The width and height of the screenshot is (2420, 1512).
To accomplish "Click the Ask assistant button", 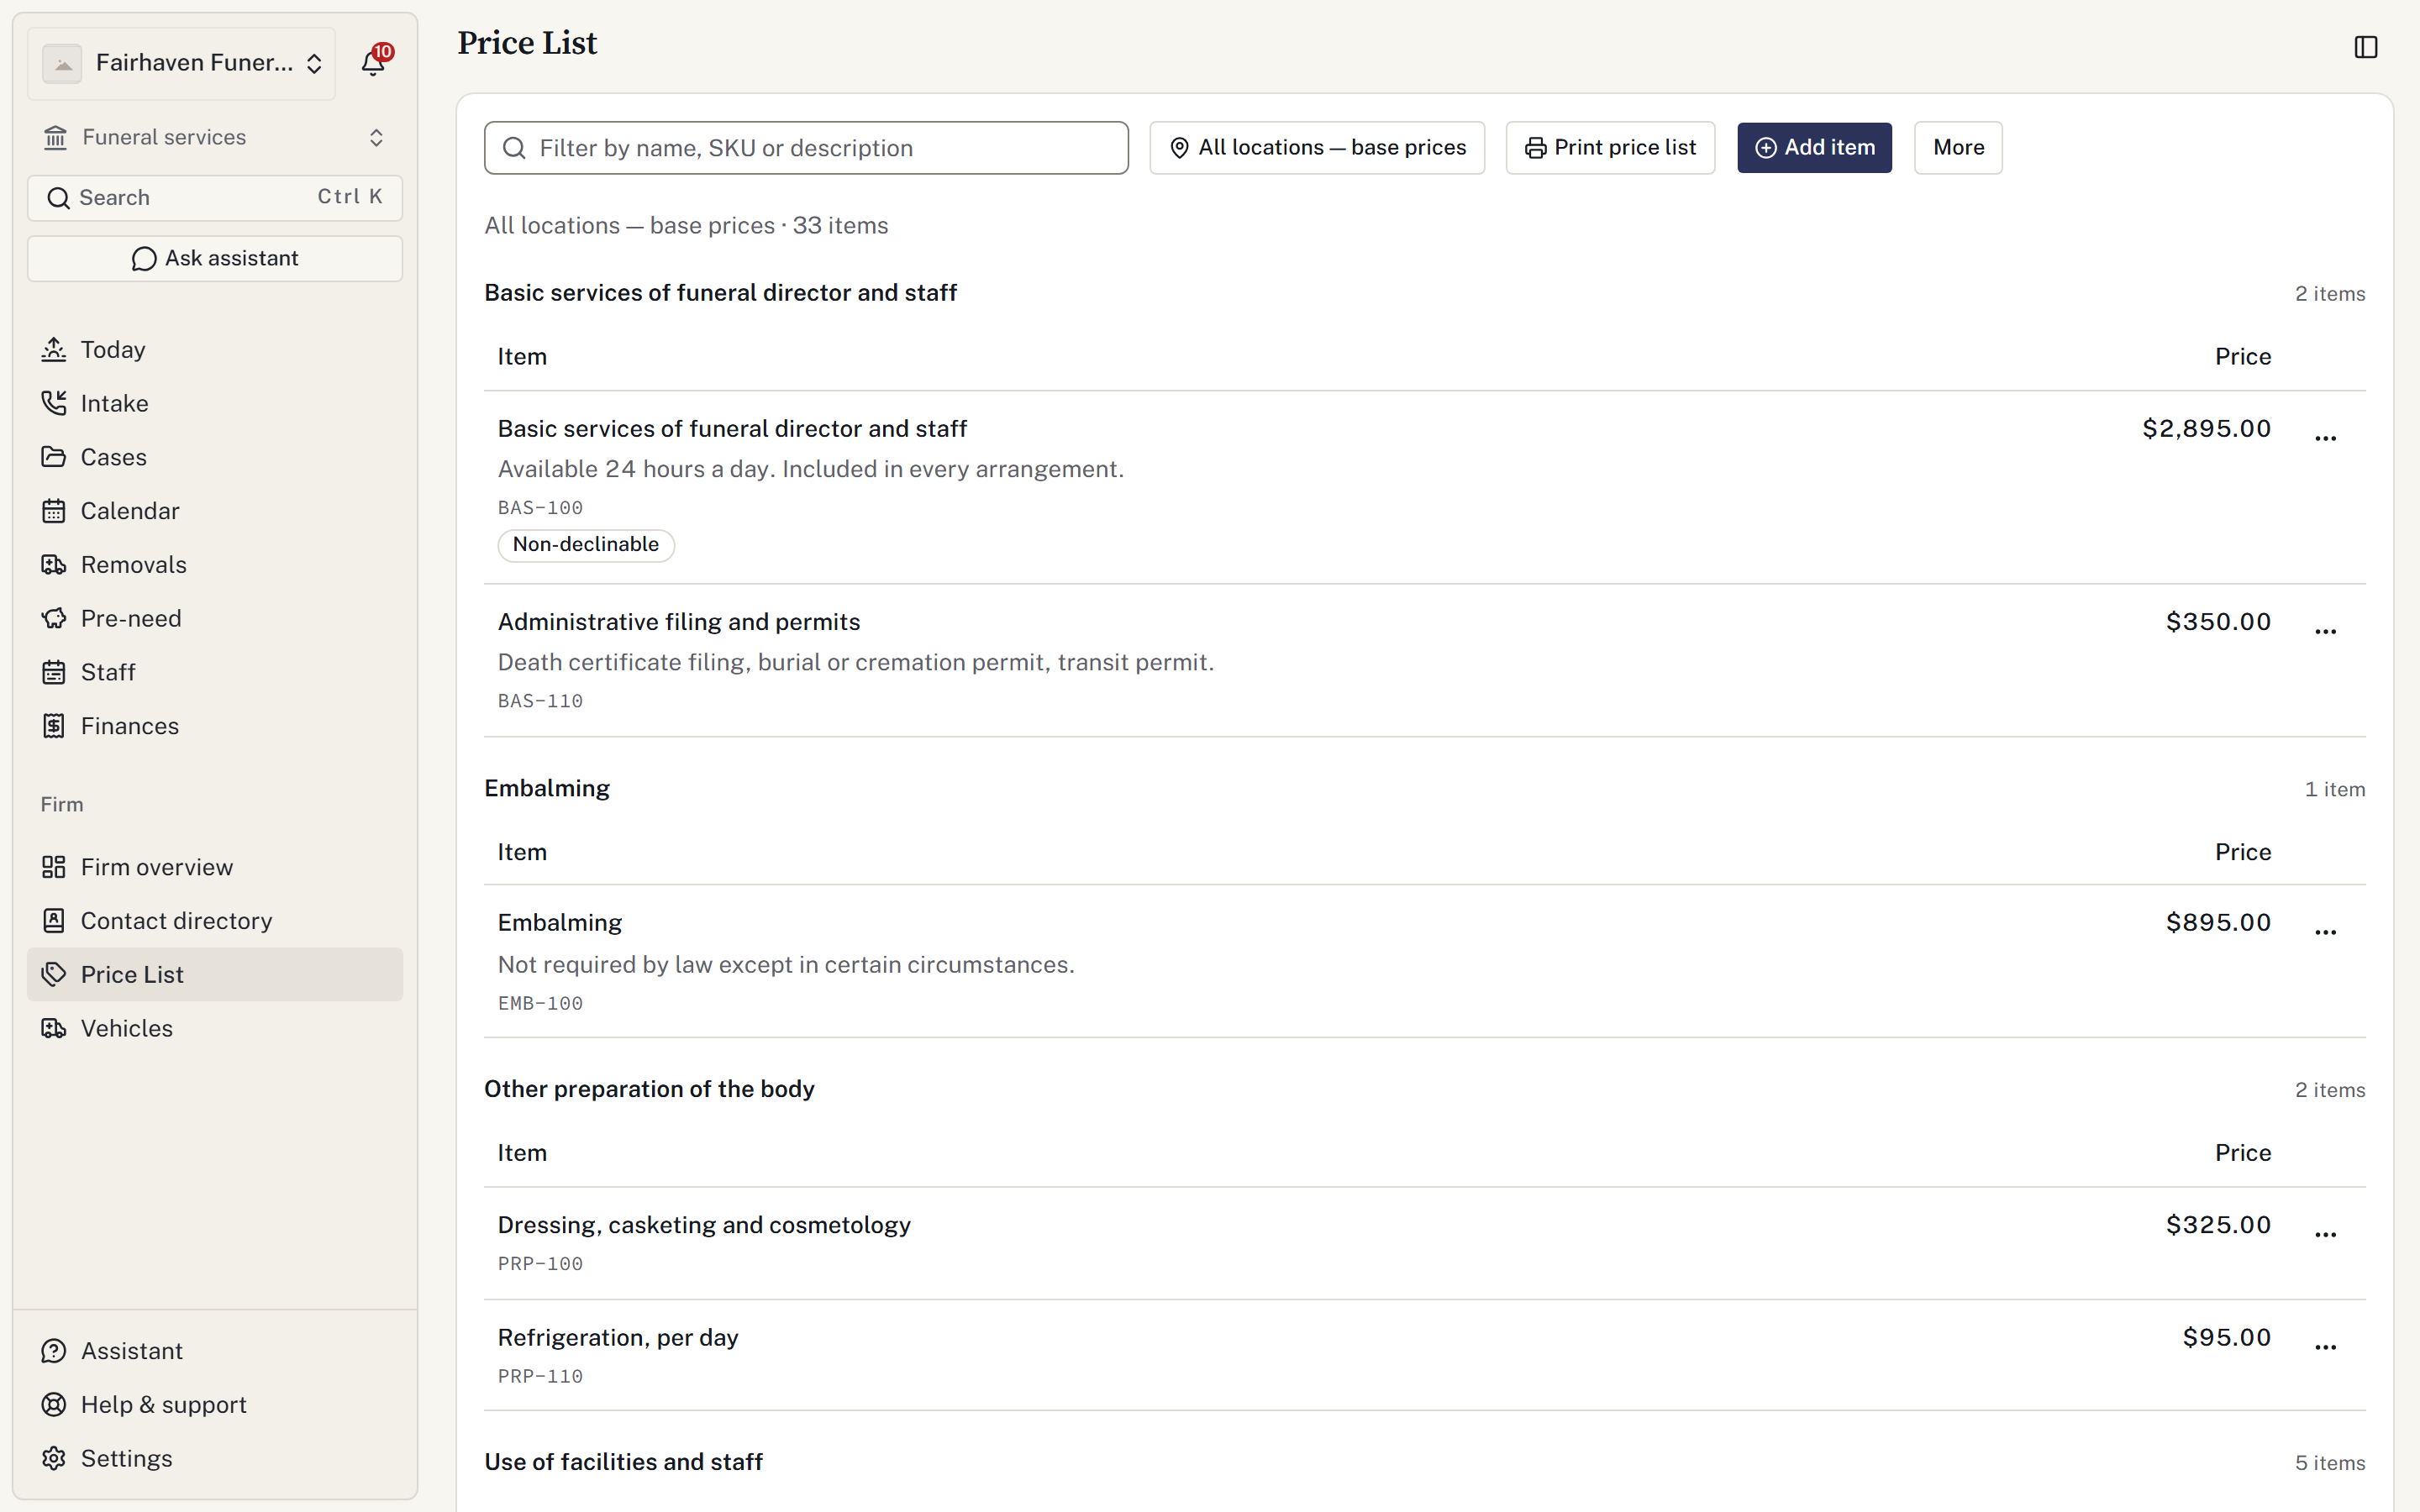I will (215, 259).
